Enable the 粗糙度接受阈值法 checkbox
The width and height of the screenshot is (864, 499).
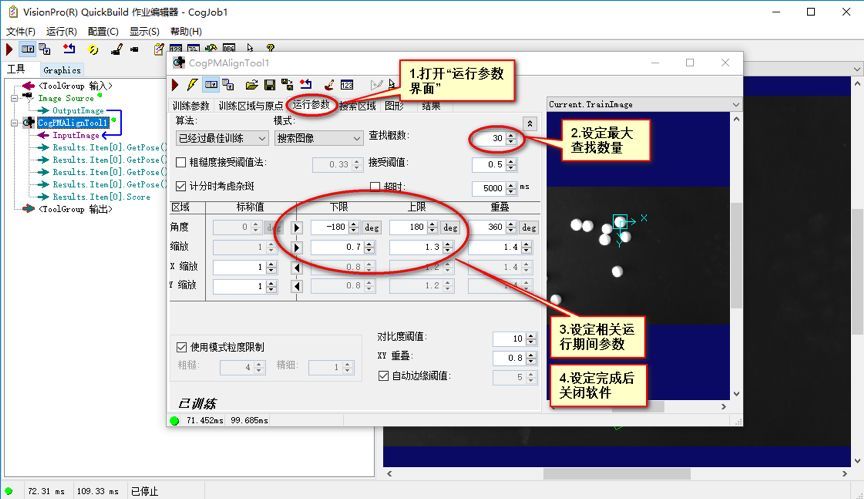click(x=181, y=162)
